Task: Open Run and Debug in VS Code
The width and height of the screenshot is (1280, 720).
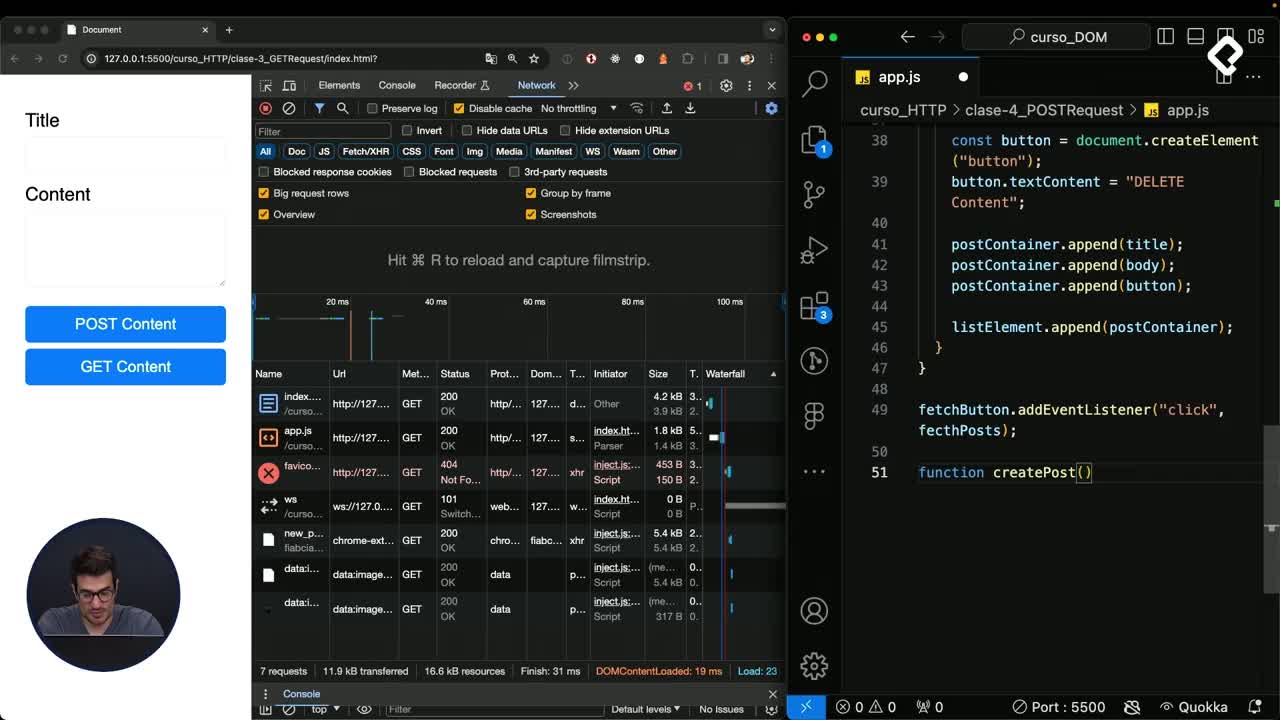Action: [815, 250]
